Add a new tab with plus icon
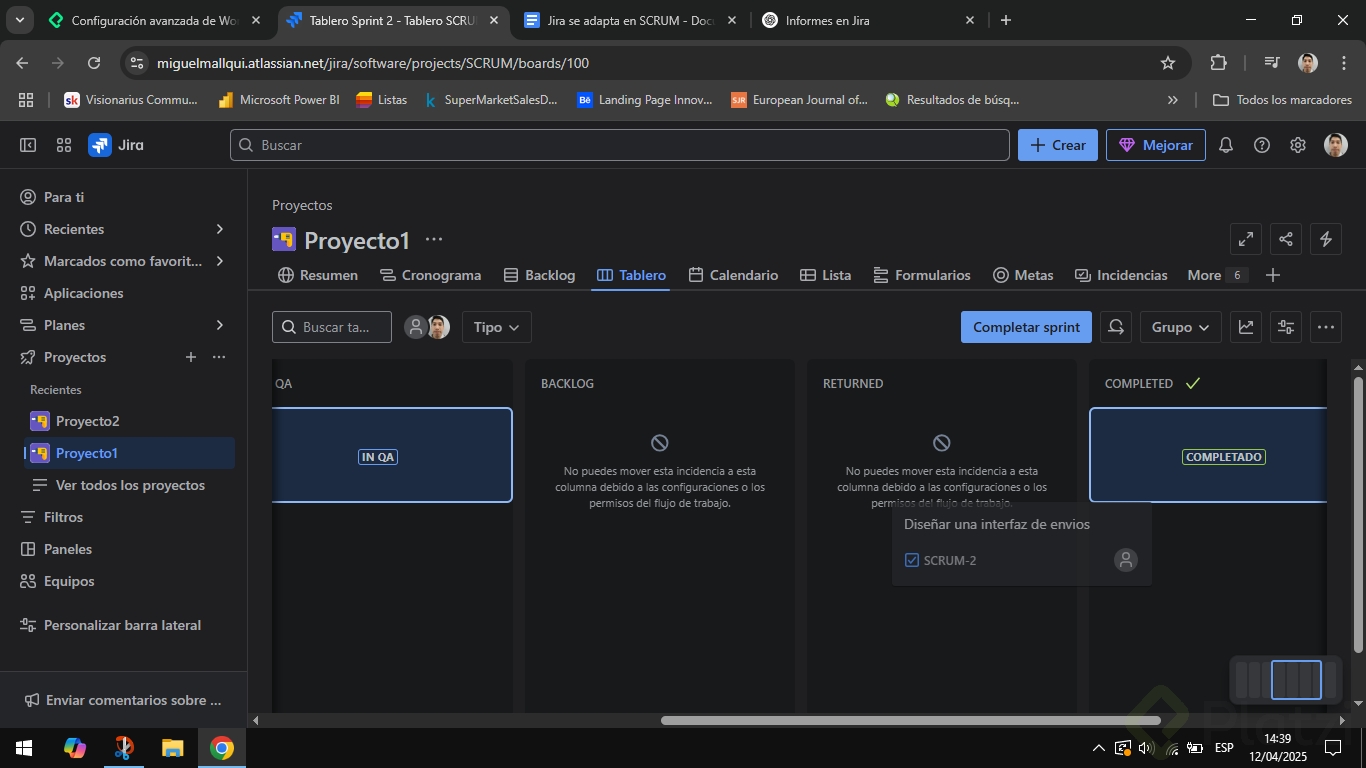 [x=1273, y=275]
